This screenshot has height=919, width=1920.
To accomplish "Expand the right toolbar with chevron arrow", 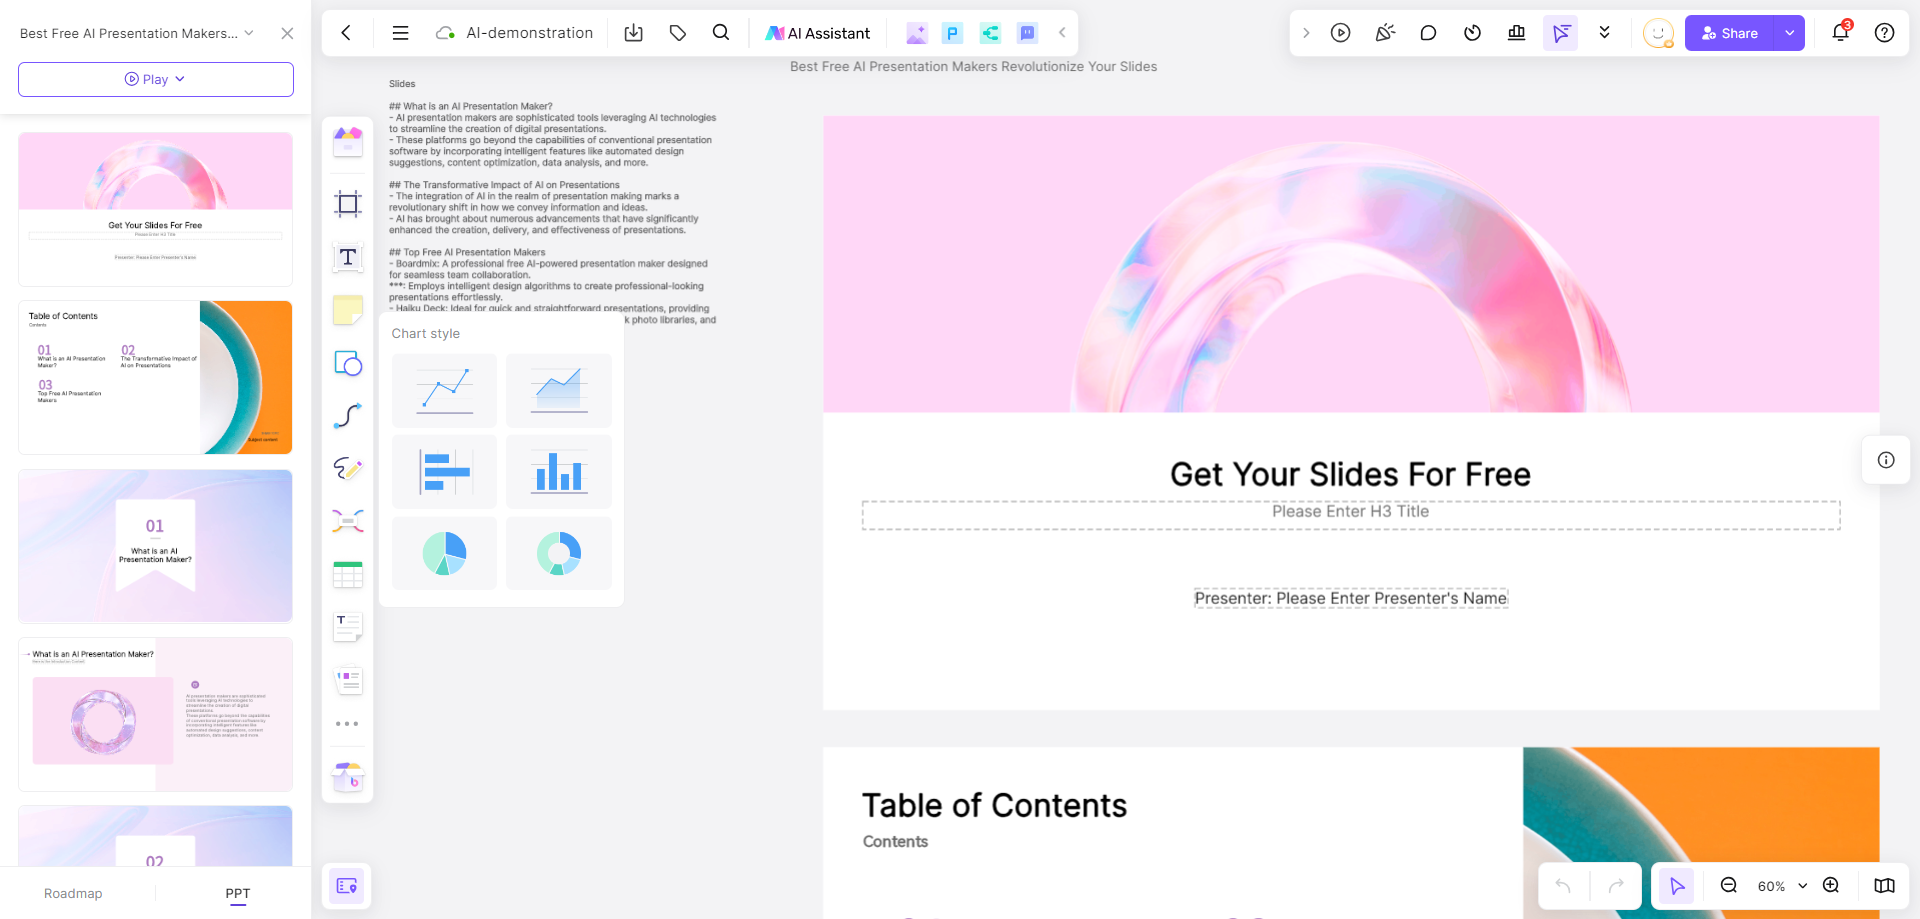I will tap(1306, 33).
